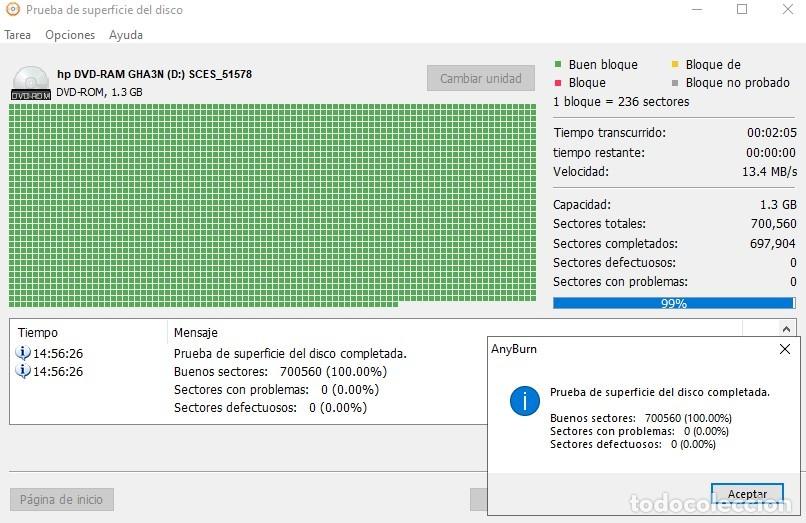This screenshot has height=523, width=806.
Task: Click the AnyBurn dialog title
Action: 514,349
